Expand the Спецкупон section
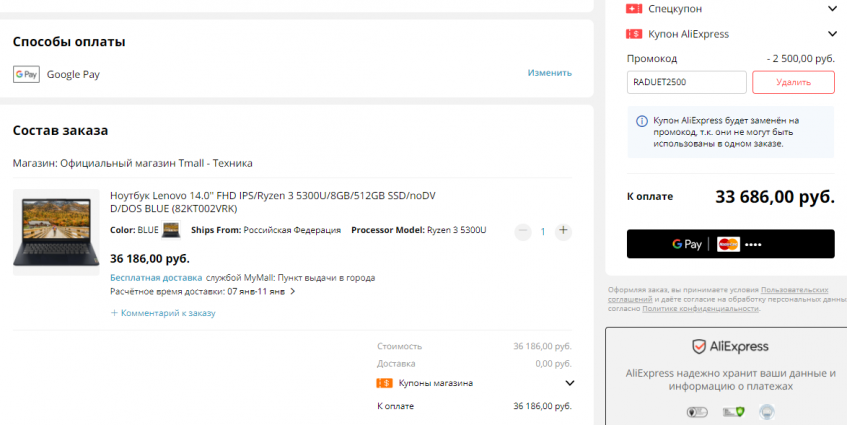 832,9
